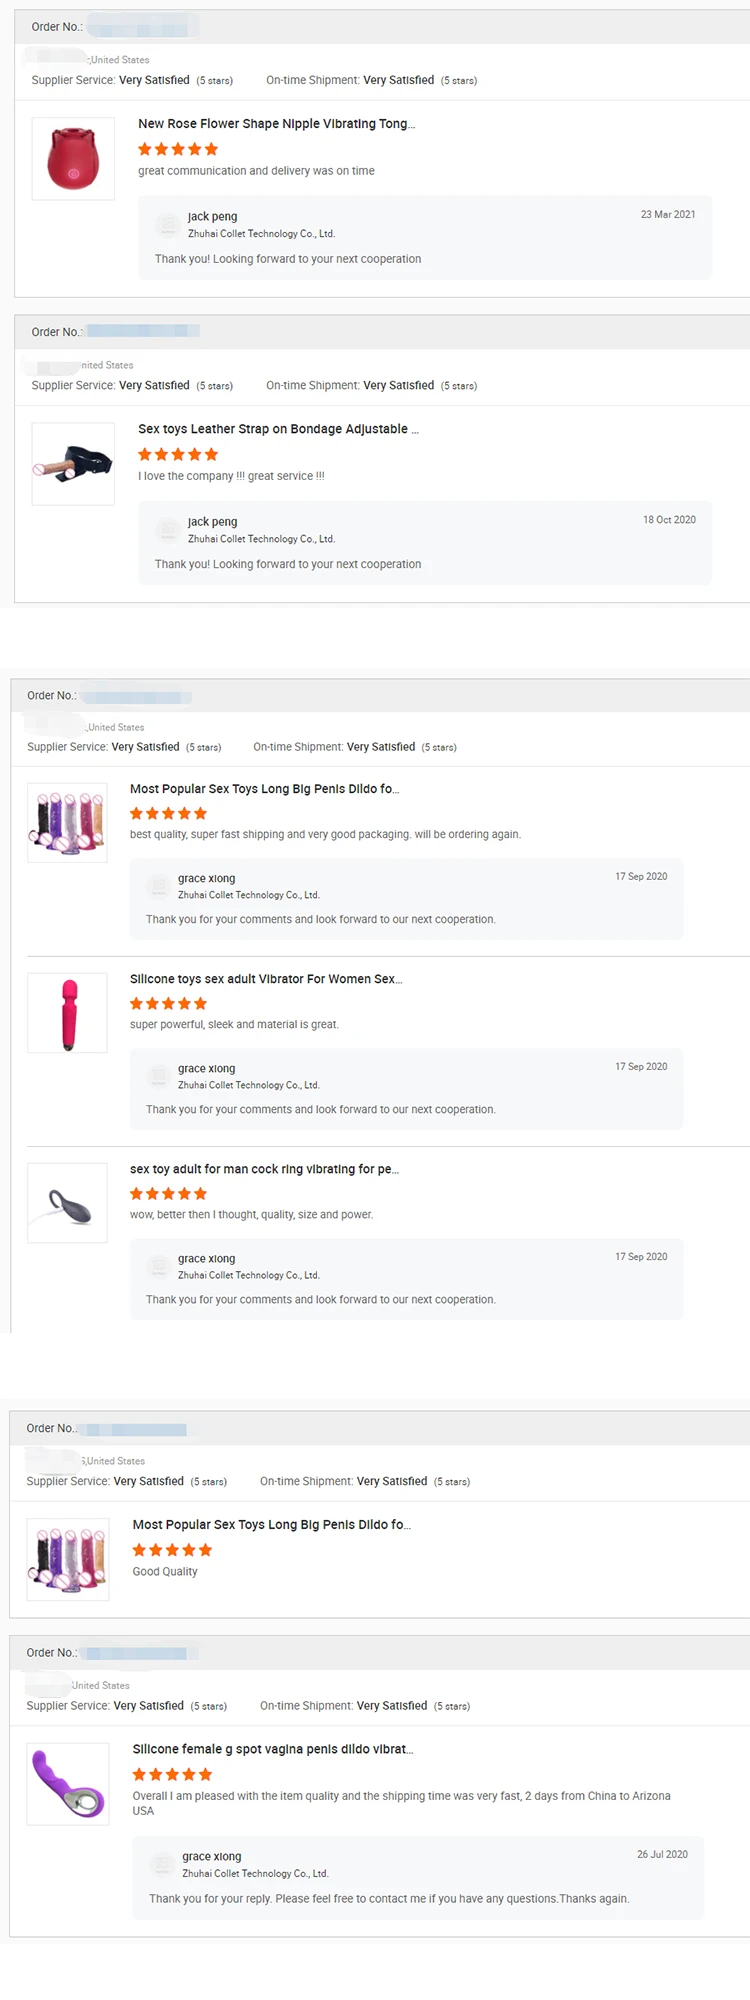The width and height of the screenshot is (750, 2000).
Task: Click jack peng's avatar in the 18 Oct 2020 reply
Action: 168,530
